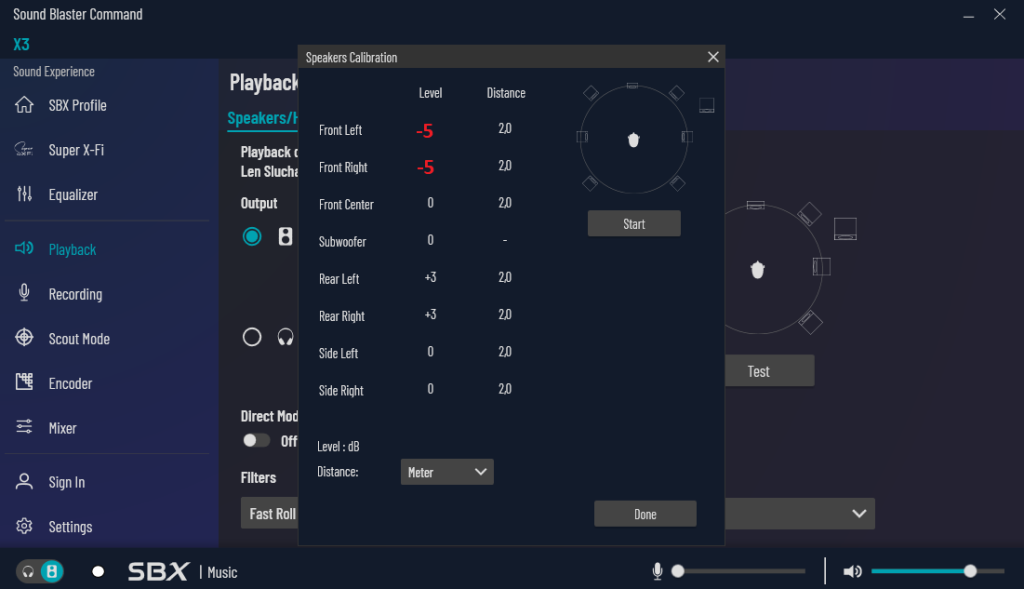The height and width of the screenshot is (589, 1024).
Task: Click the Done button
Action: (645, 514)
